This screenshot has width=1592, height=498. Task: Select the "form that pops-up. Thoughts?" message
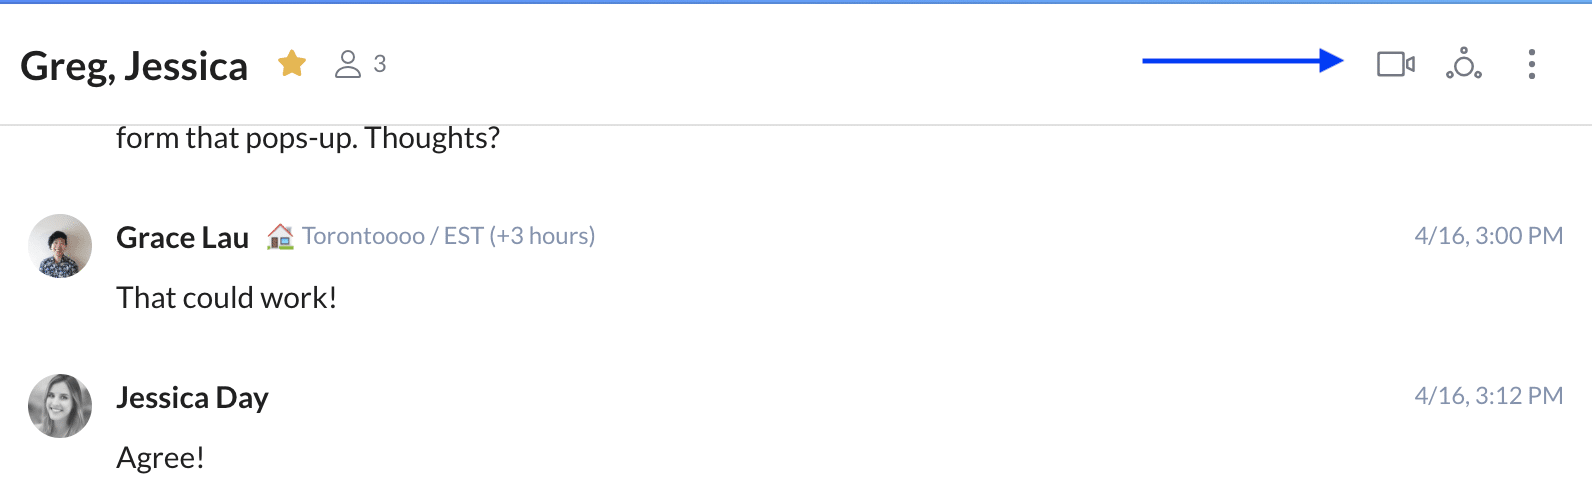coord(308,138)
